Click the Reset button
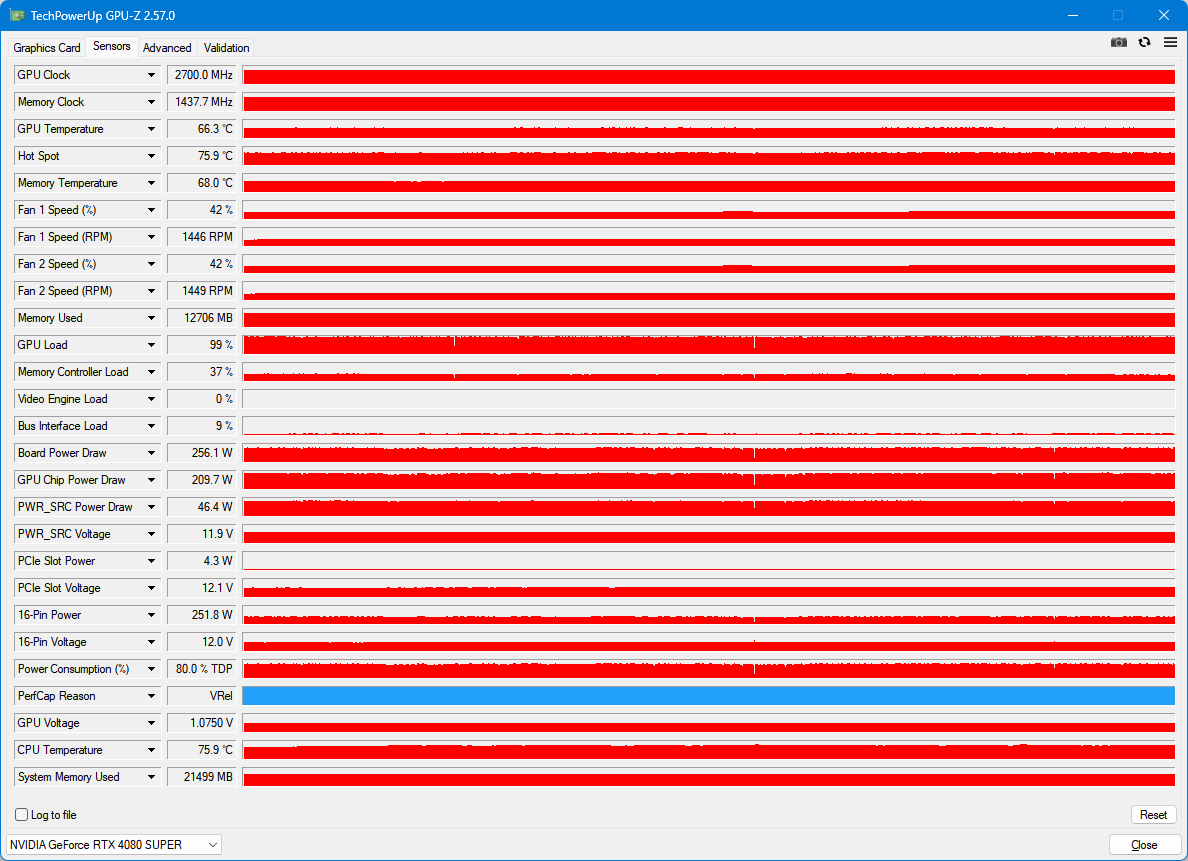Screen dimensions: 1188x861 click(x=1153, y=815)
